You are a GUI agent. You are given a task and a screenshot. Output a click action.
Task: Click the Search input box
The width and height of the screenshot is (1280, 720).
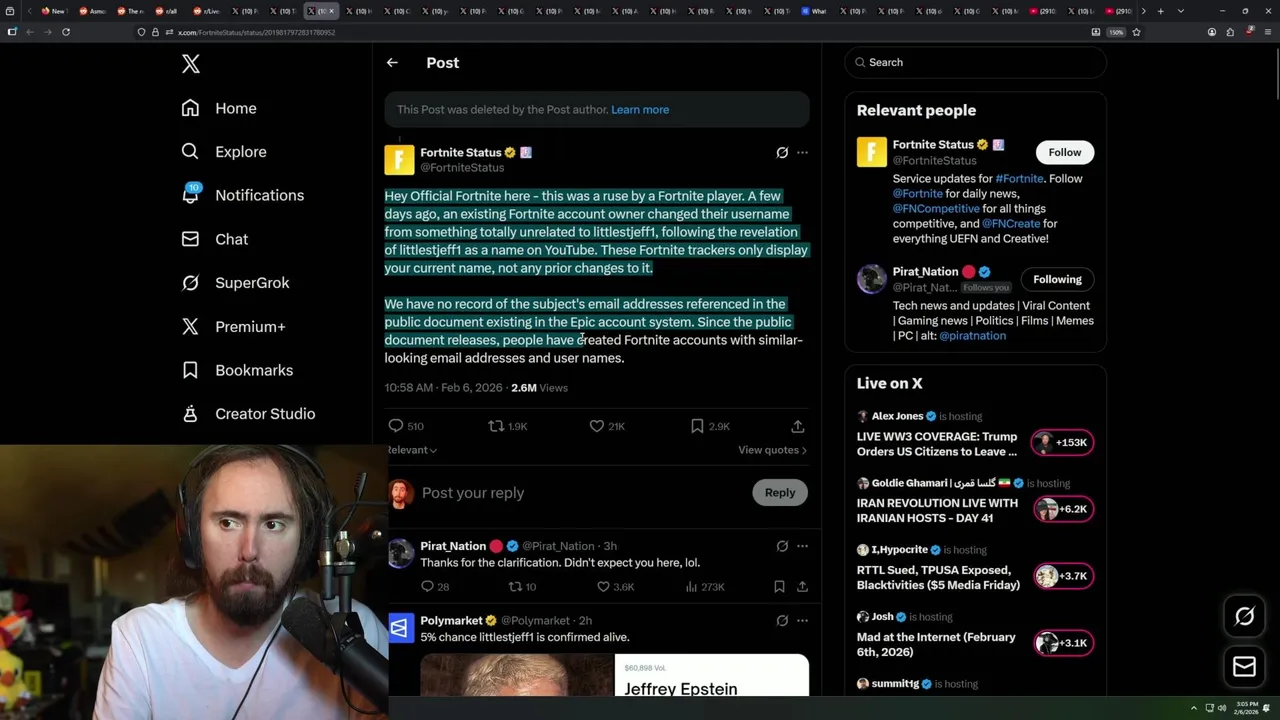click(975, 62)
